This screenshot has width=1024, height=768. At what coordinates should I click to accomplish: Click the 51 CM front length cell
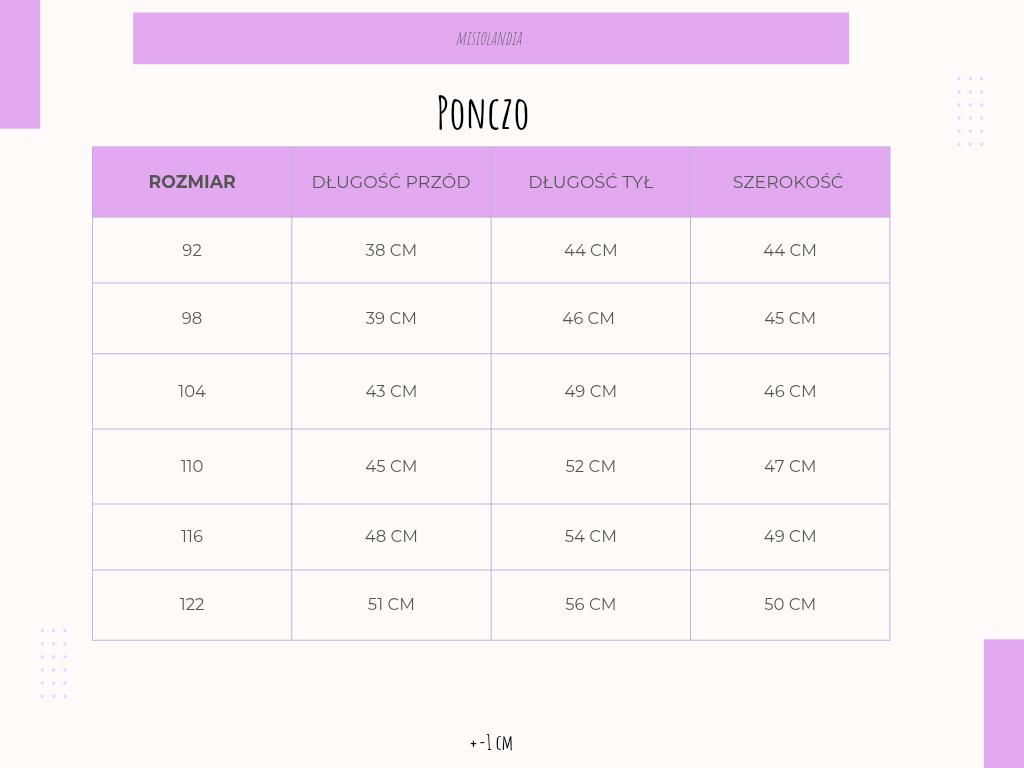click(x=391, y=604)
